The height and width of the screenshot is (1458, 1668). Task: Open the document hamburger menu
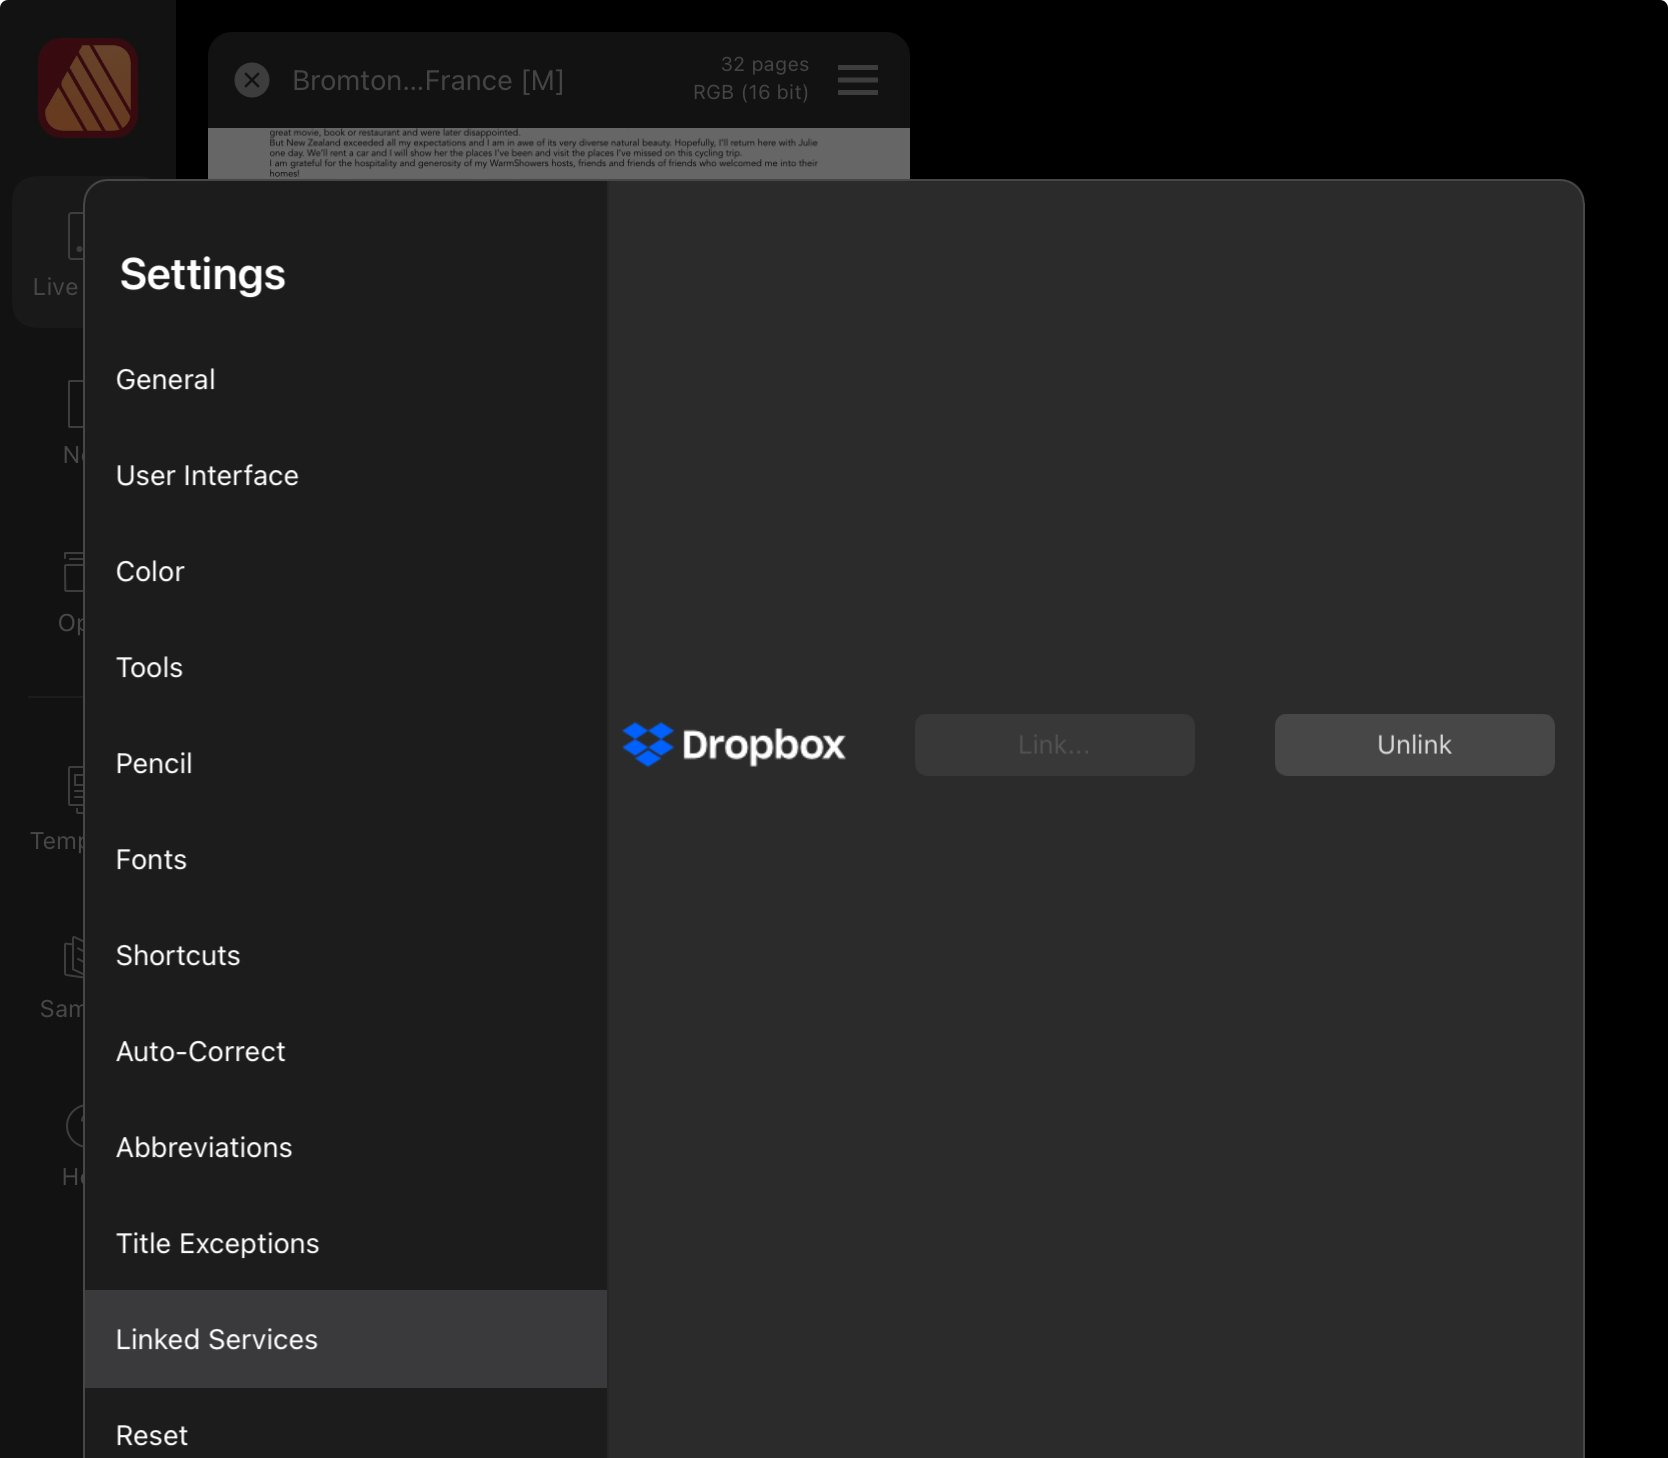coord(858,80)
